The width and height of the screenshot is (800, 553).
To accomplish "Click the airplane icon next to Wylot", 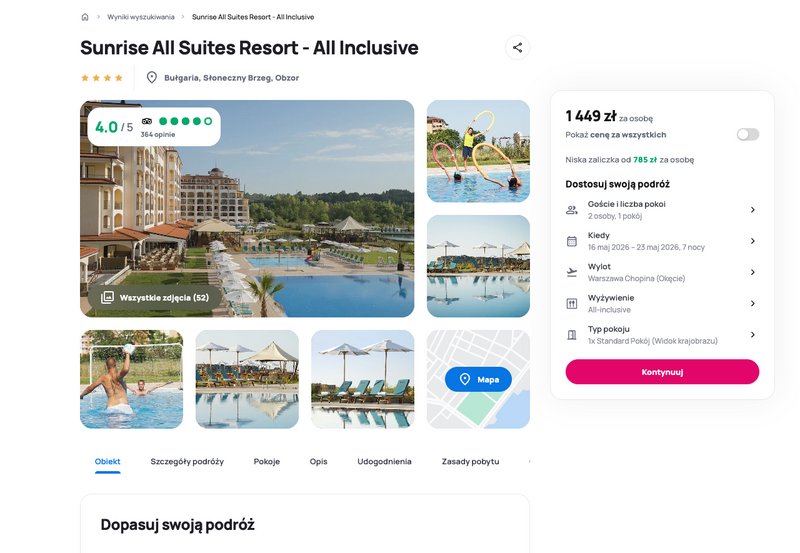I will pos(572,272).
